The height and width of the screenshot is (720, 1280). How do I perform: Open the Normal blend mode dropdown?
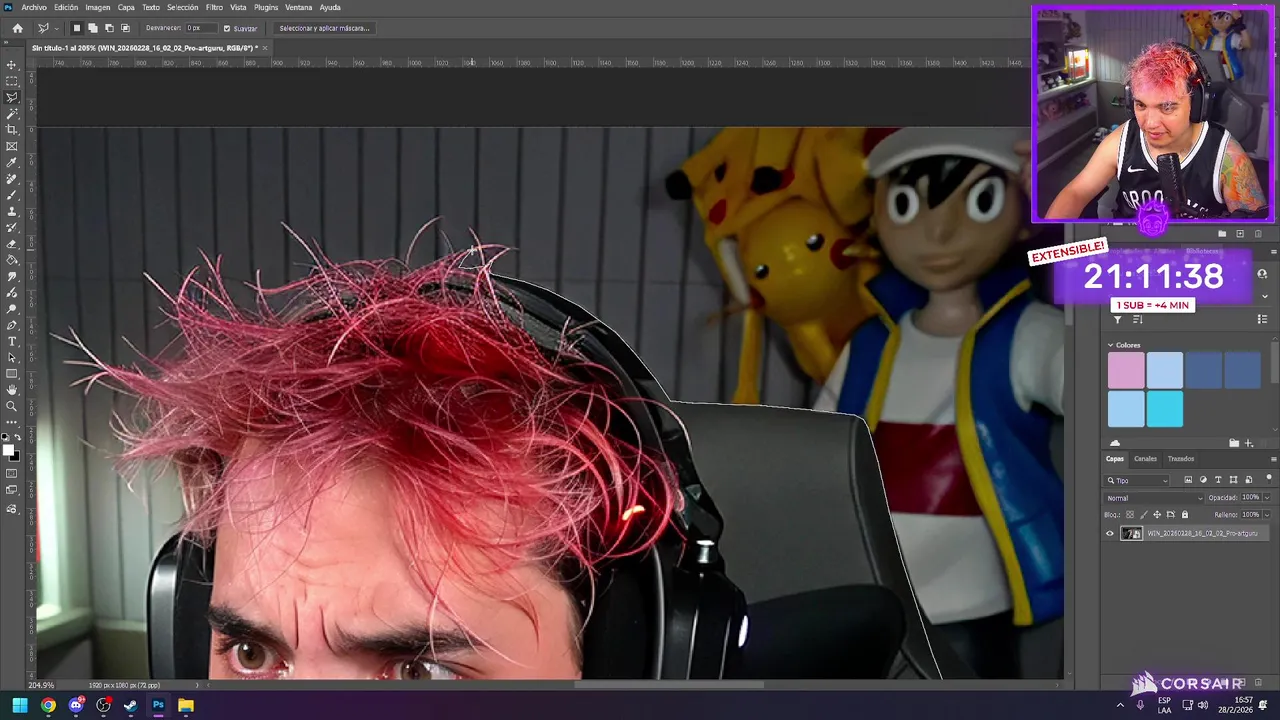pos(1155,497)
